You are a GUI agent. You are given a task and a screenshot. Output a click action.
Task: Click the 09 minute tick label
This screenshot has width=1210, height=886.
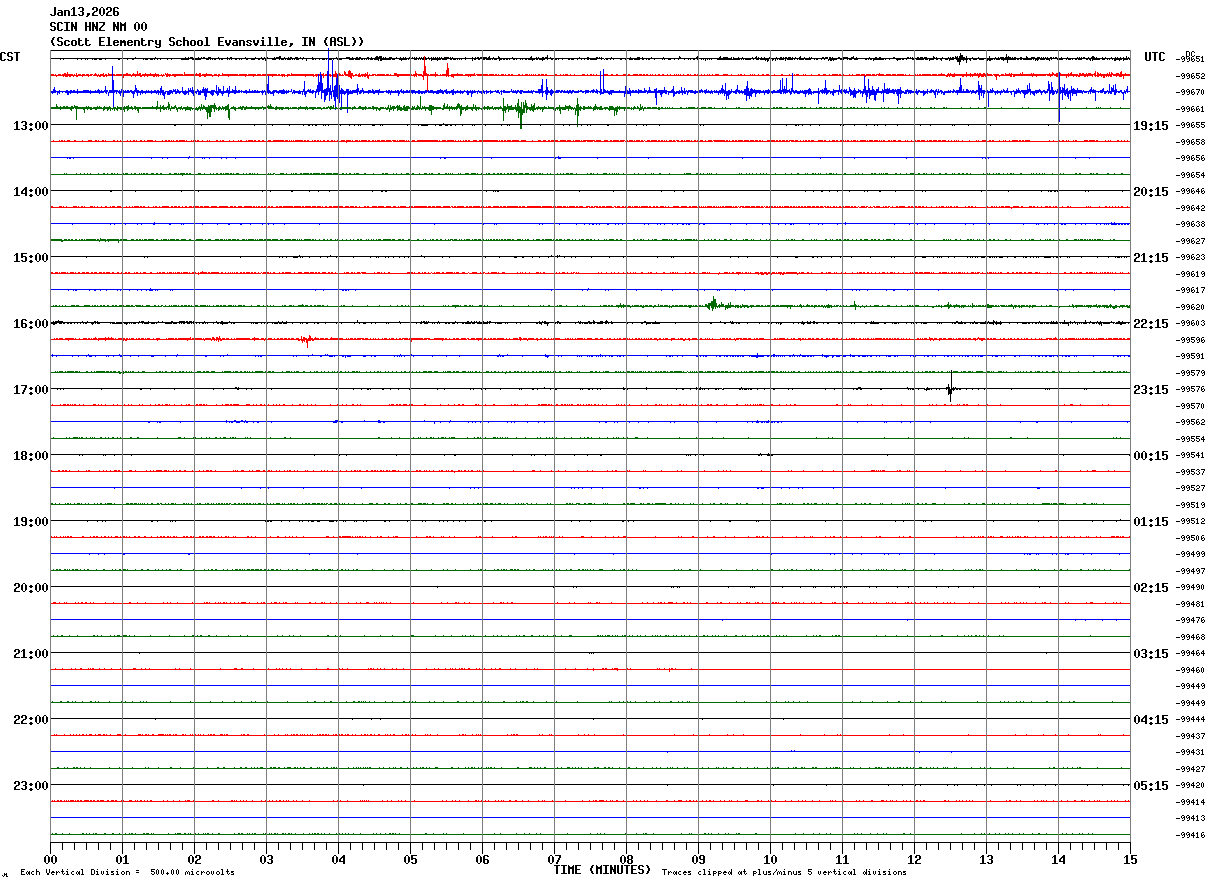(698, 859)
